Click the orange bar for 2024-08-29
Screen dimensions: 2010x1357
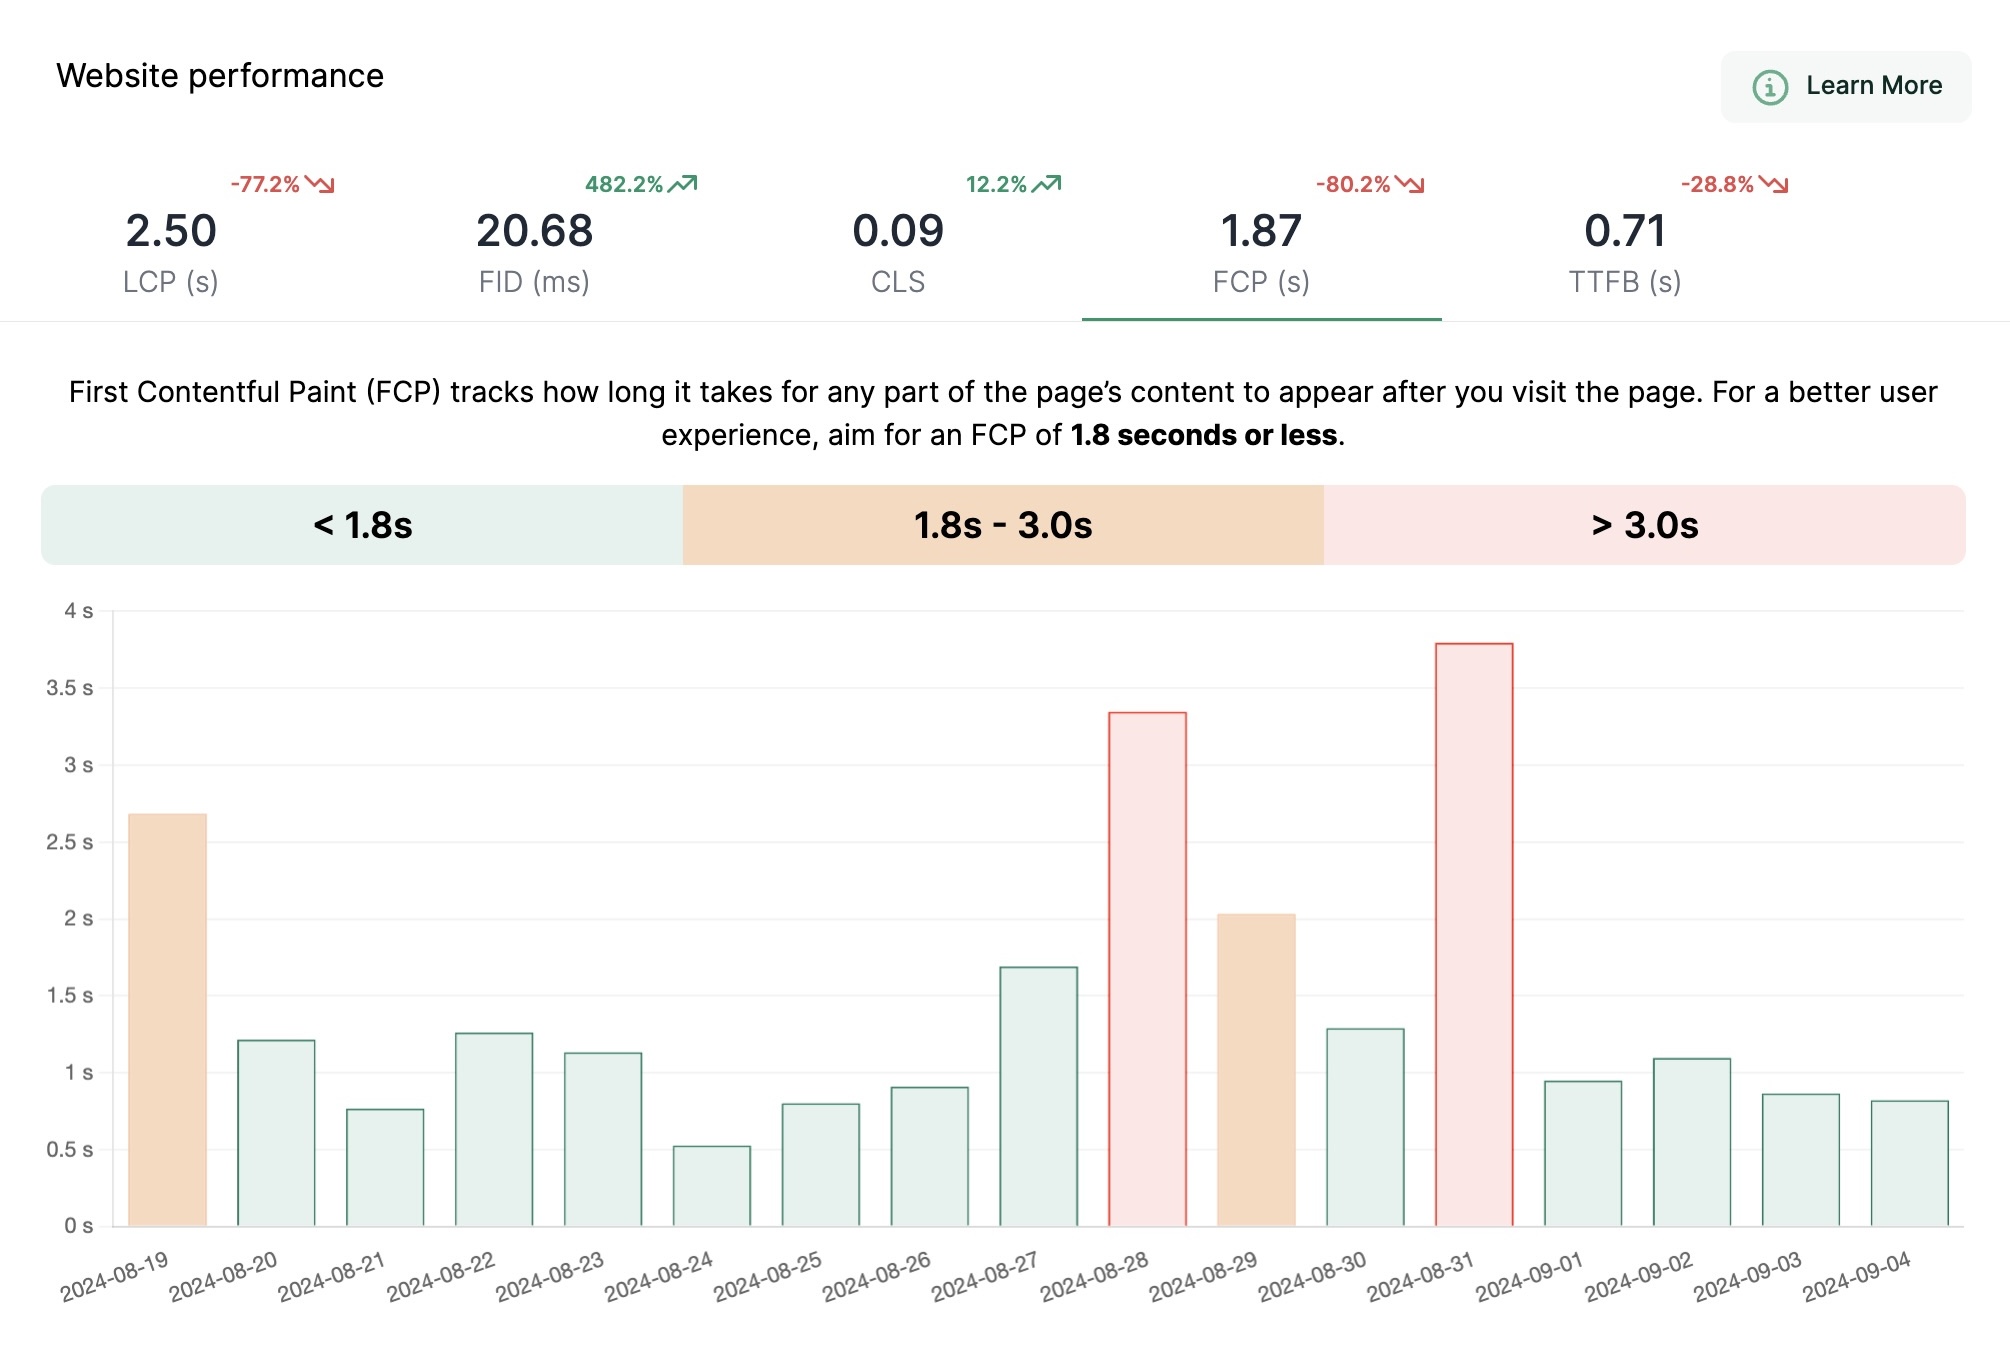(x=1257, y=1070)
